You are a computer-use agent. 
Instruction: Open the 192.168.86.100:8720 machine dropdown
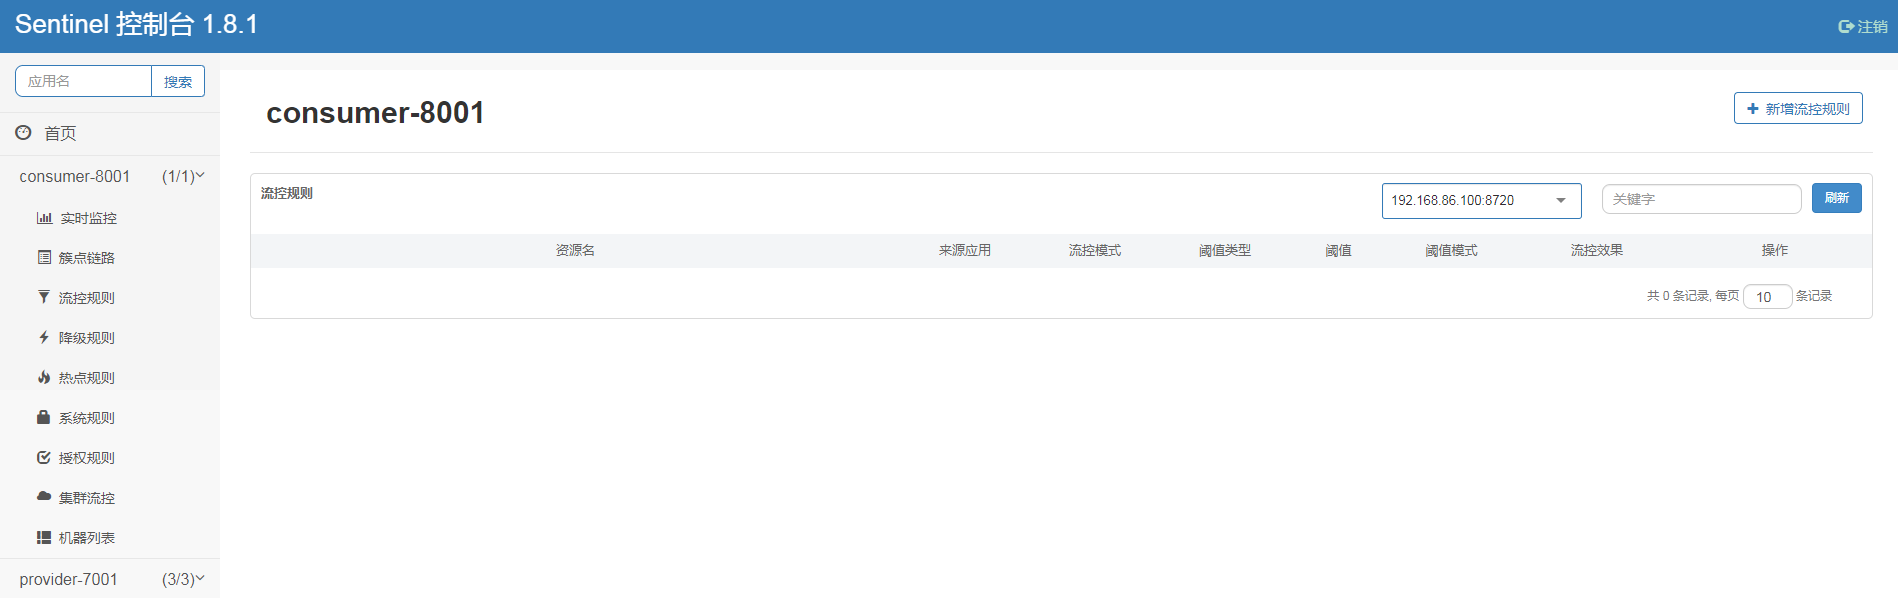[x=1481, y=200]
